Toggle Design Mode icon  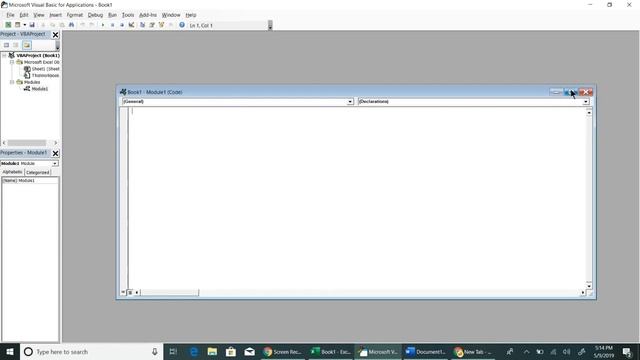pyautogui.click(x=131, y=25)
